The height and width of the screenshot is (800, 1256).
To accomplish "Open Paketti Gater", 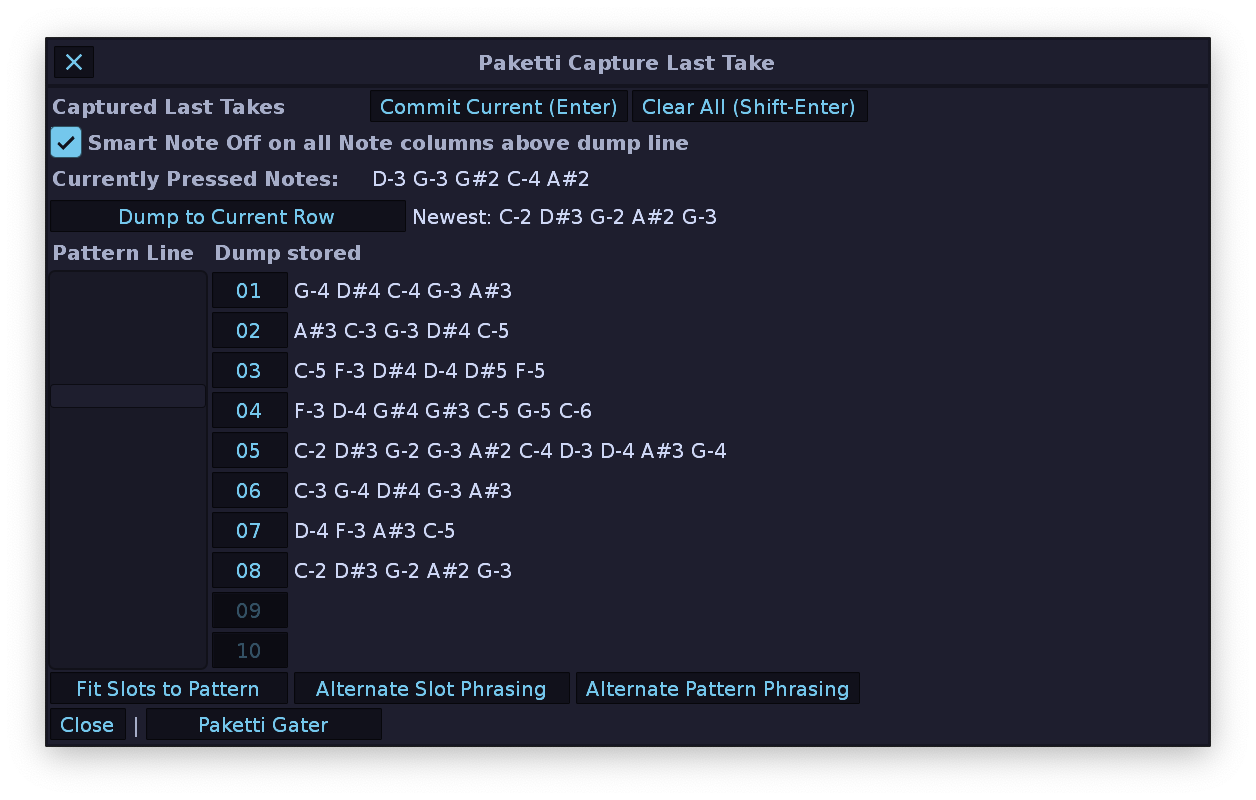I will tap(263, 725).
